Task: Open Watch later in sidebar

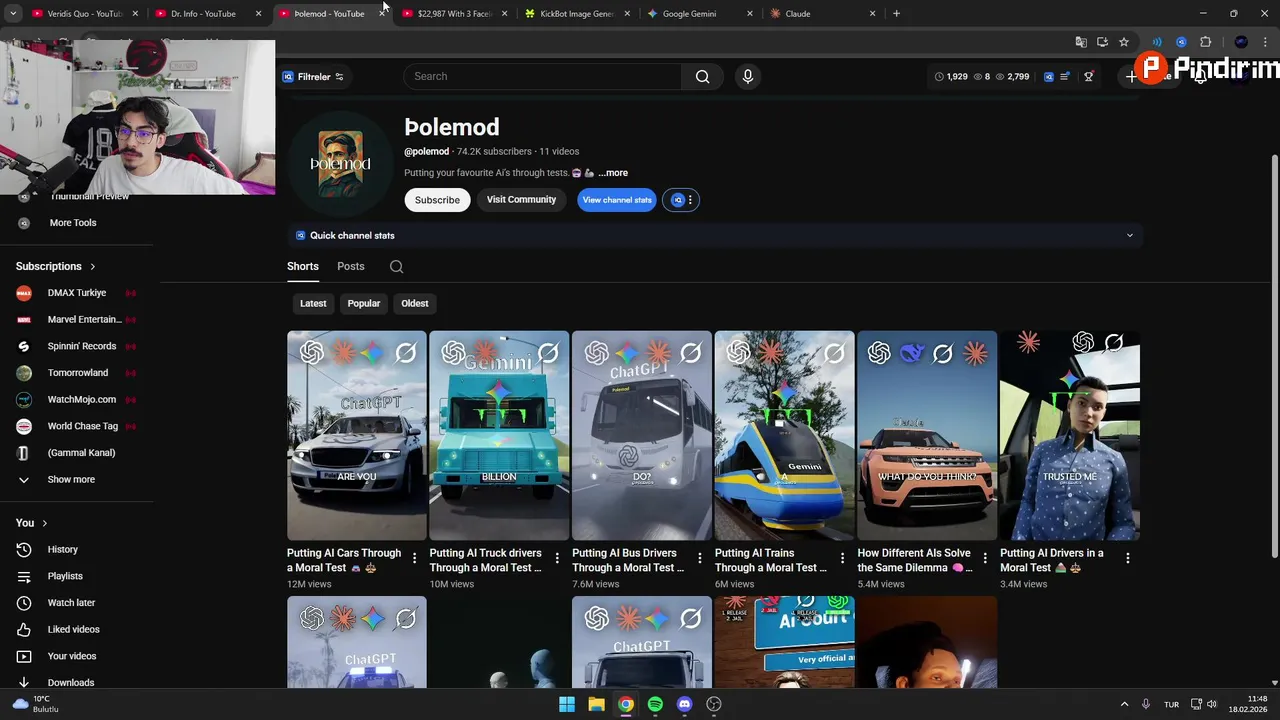Action: click(71, 603)
